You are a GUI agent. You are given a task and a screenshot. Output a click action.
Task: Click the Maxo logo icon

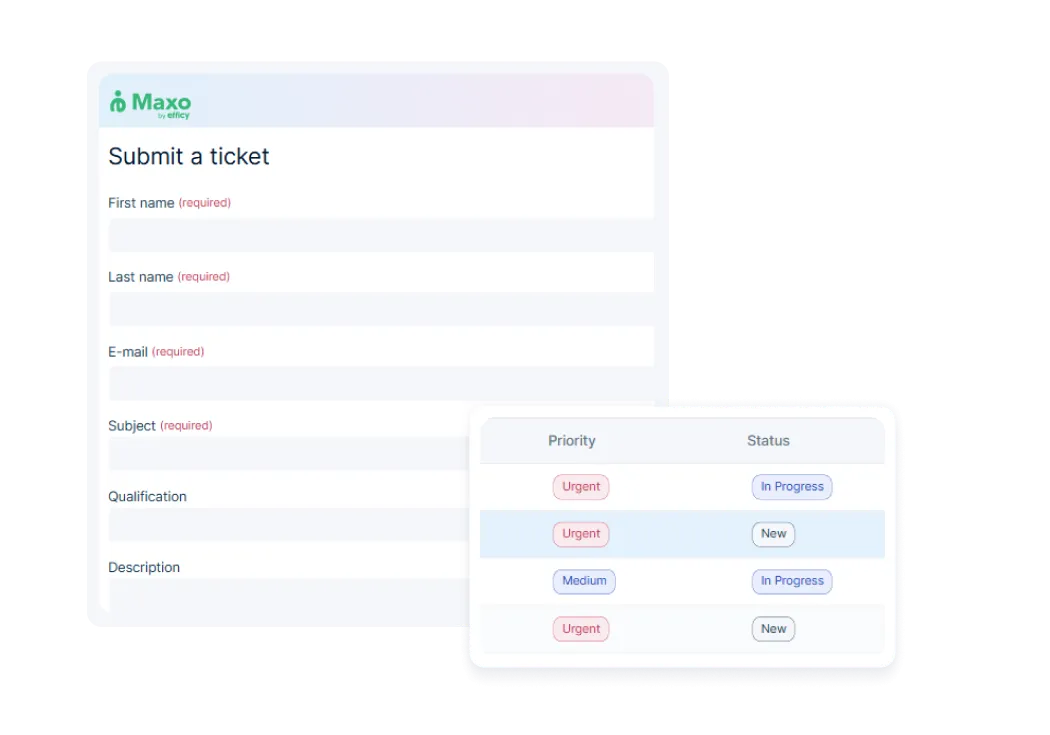tap(118, 102)
